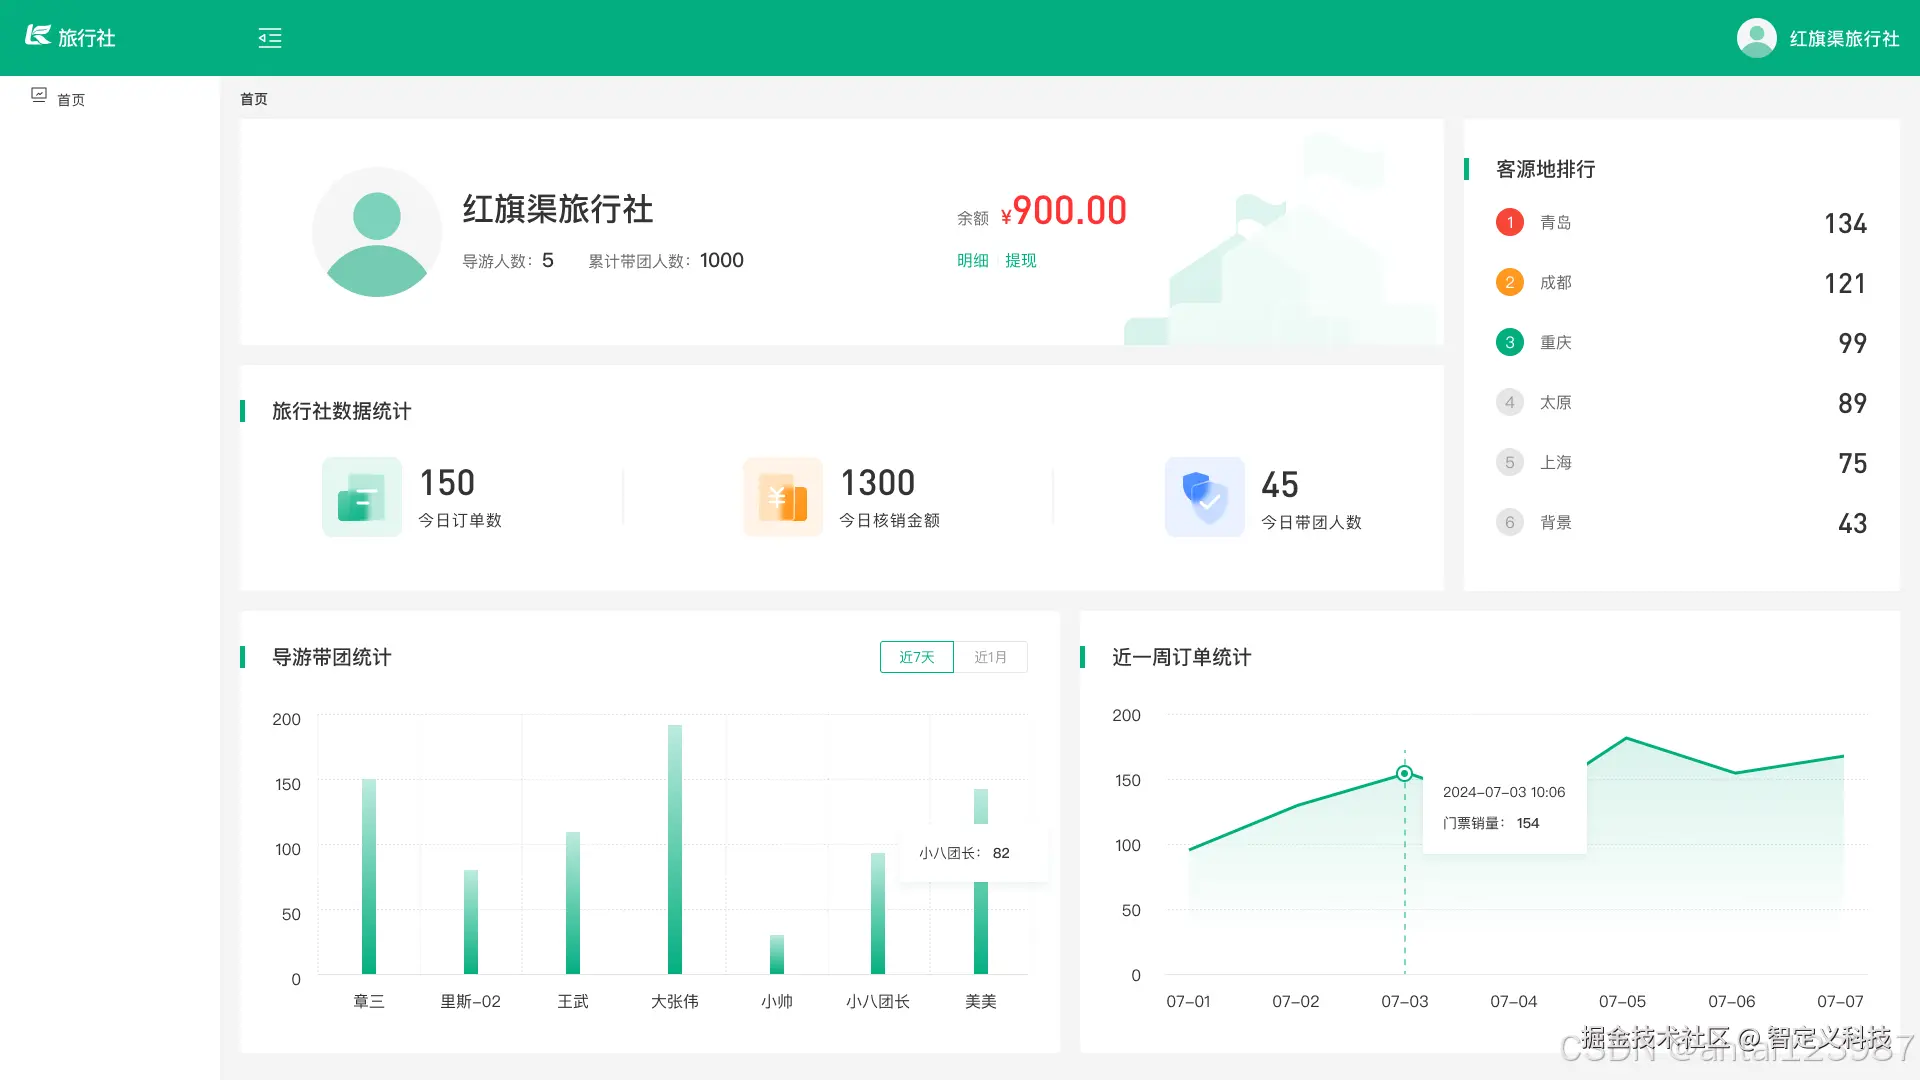Switch the guide chart to 近7天
The width and height of the screenshot is (1920, 1080).
[x=916, y=657]
